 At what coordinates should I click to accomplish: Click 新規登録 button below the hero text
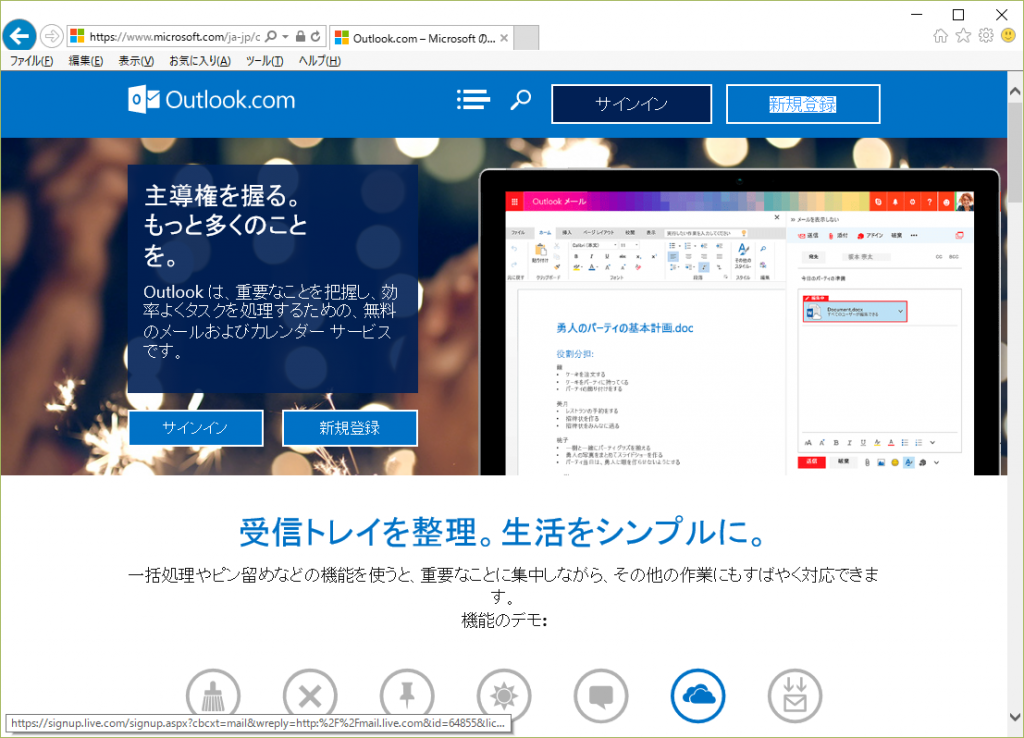pos(349,428)
